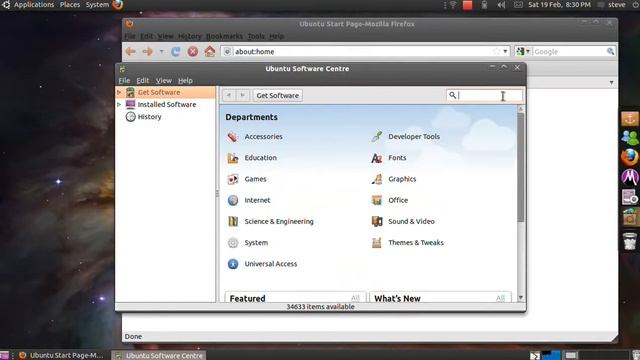Open the Graphics department icon

click(377, 179)
